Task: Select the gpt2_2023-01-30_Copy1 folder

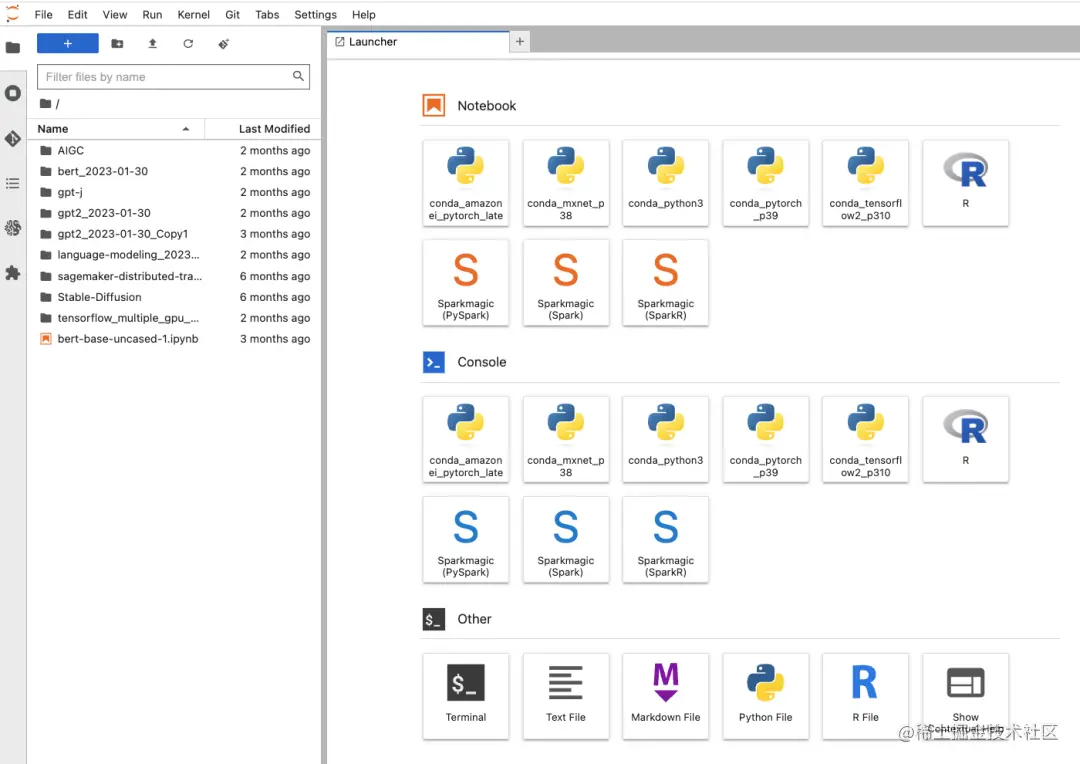Action: click(x=175, y=234)
